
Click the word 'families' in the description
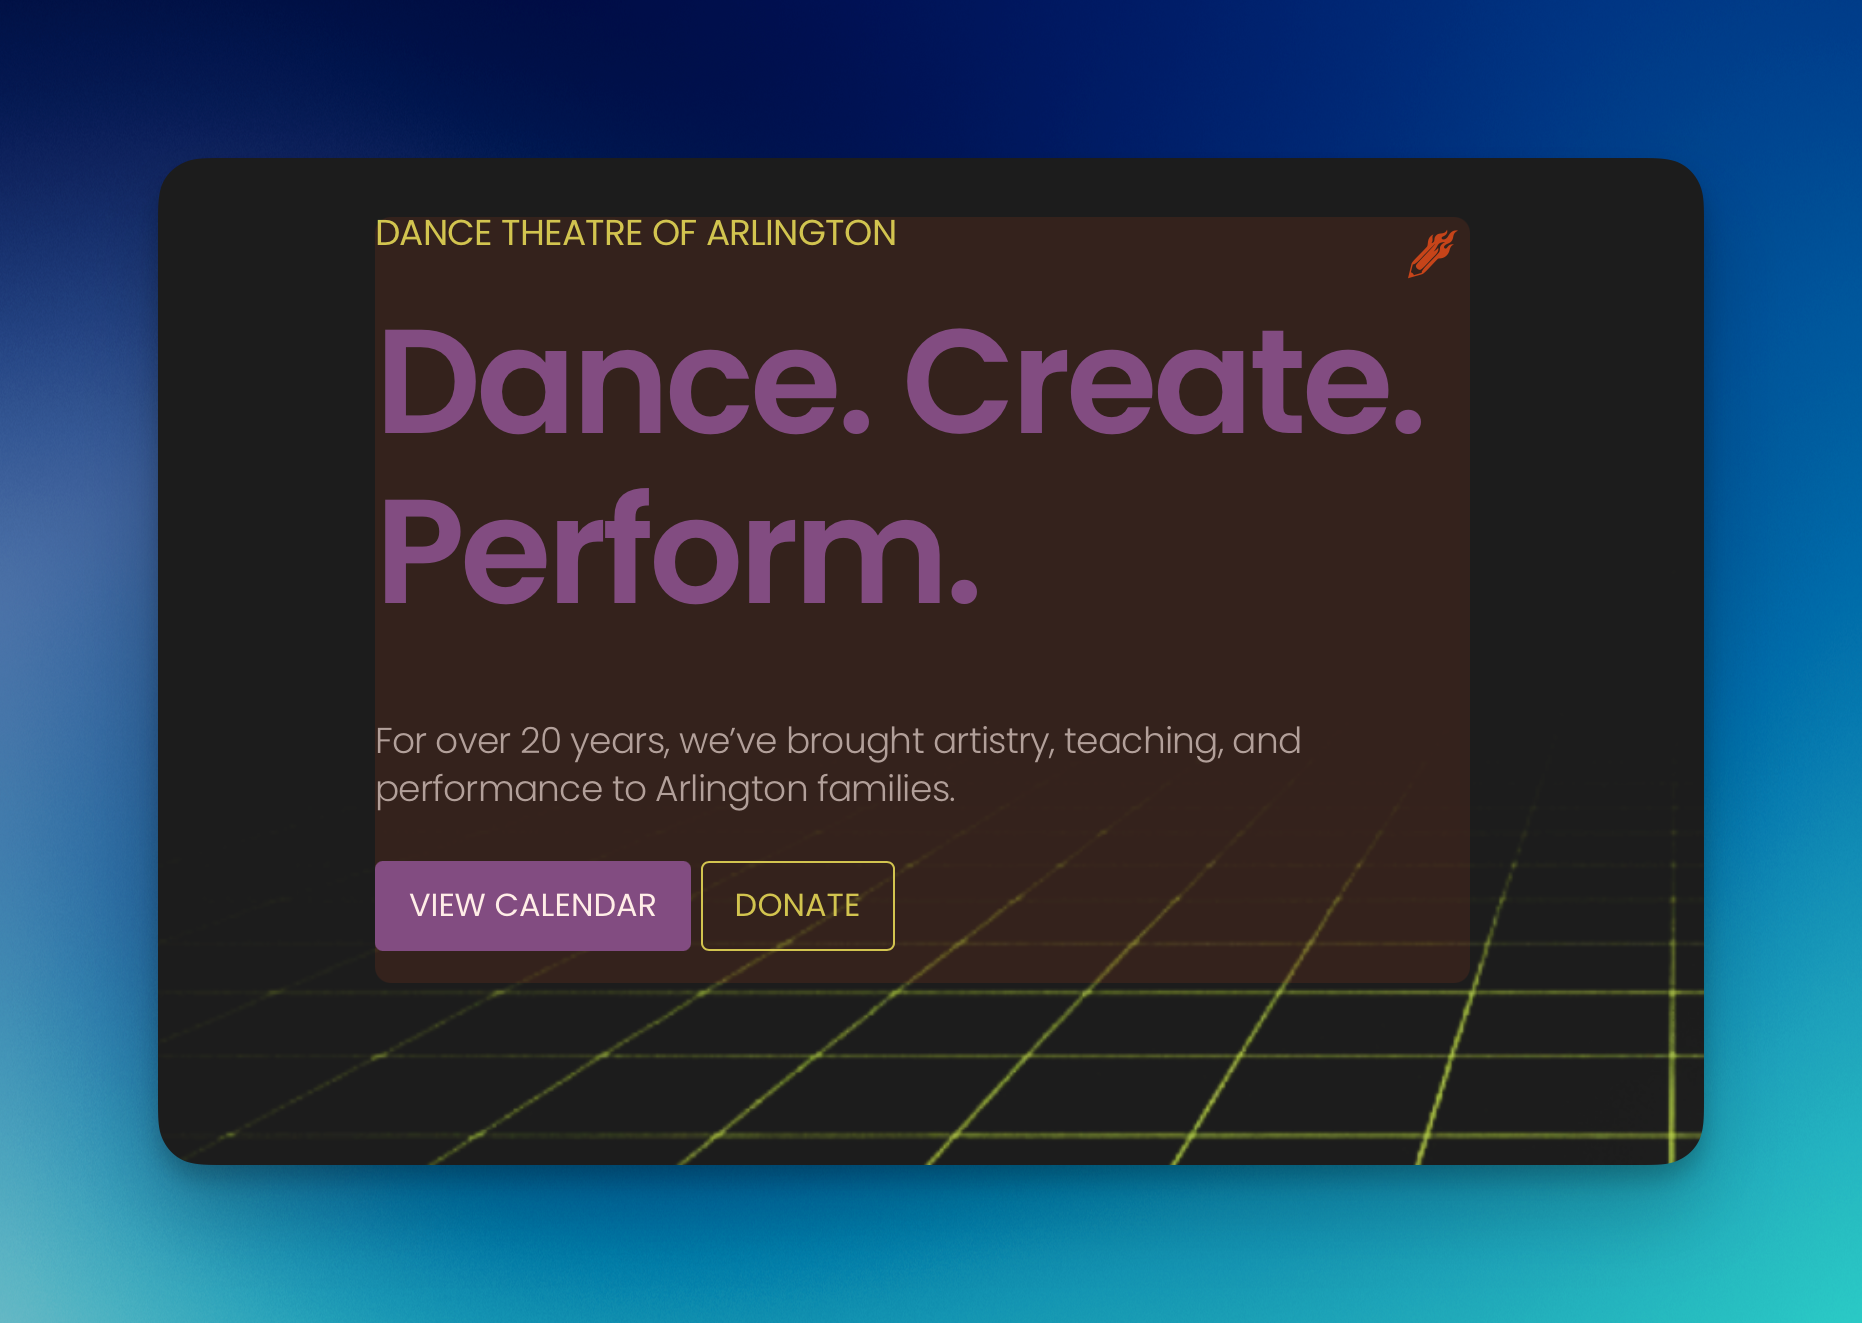885,789
